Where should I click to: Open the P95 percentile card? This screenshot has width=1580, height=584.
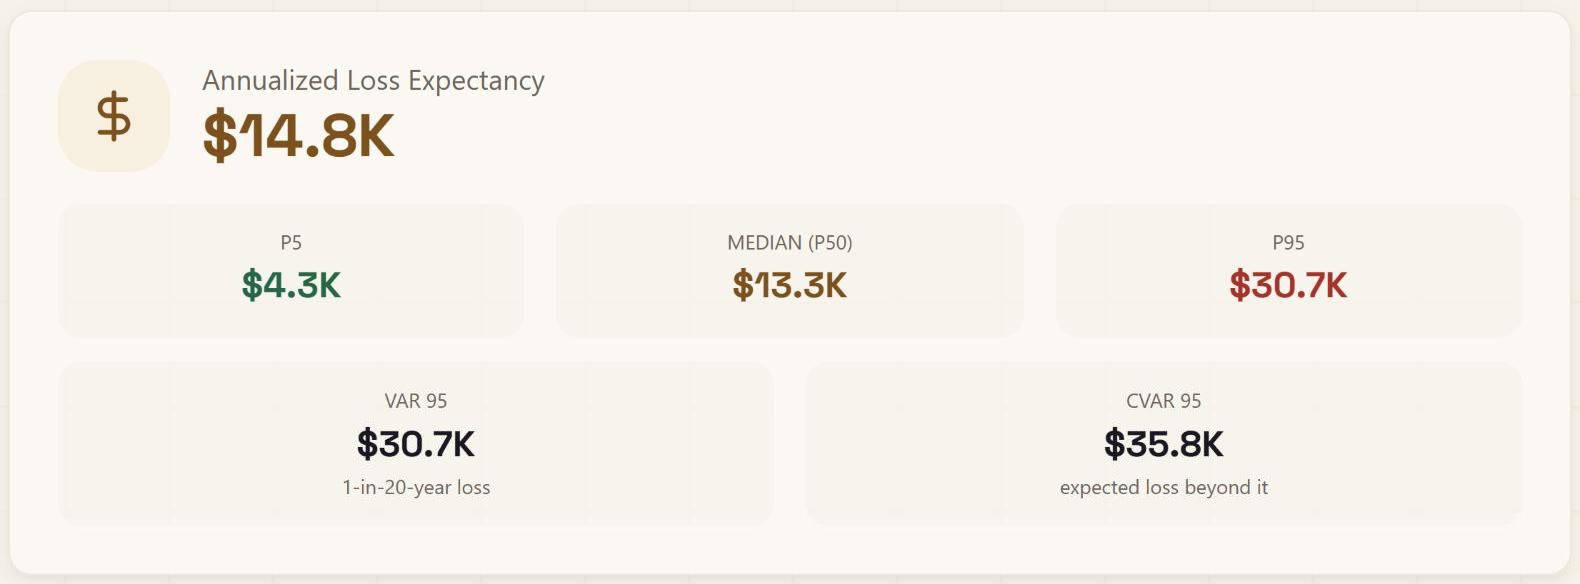pos(1289,271)
